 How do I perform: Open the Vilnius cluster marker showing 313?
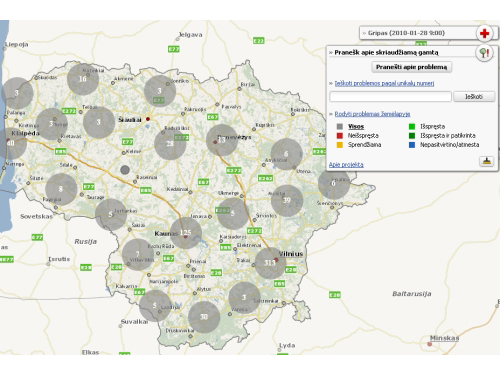pos(270,263)
